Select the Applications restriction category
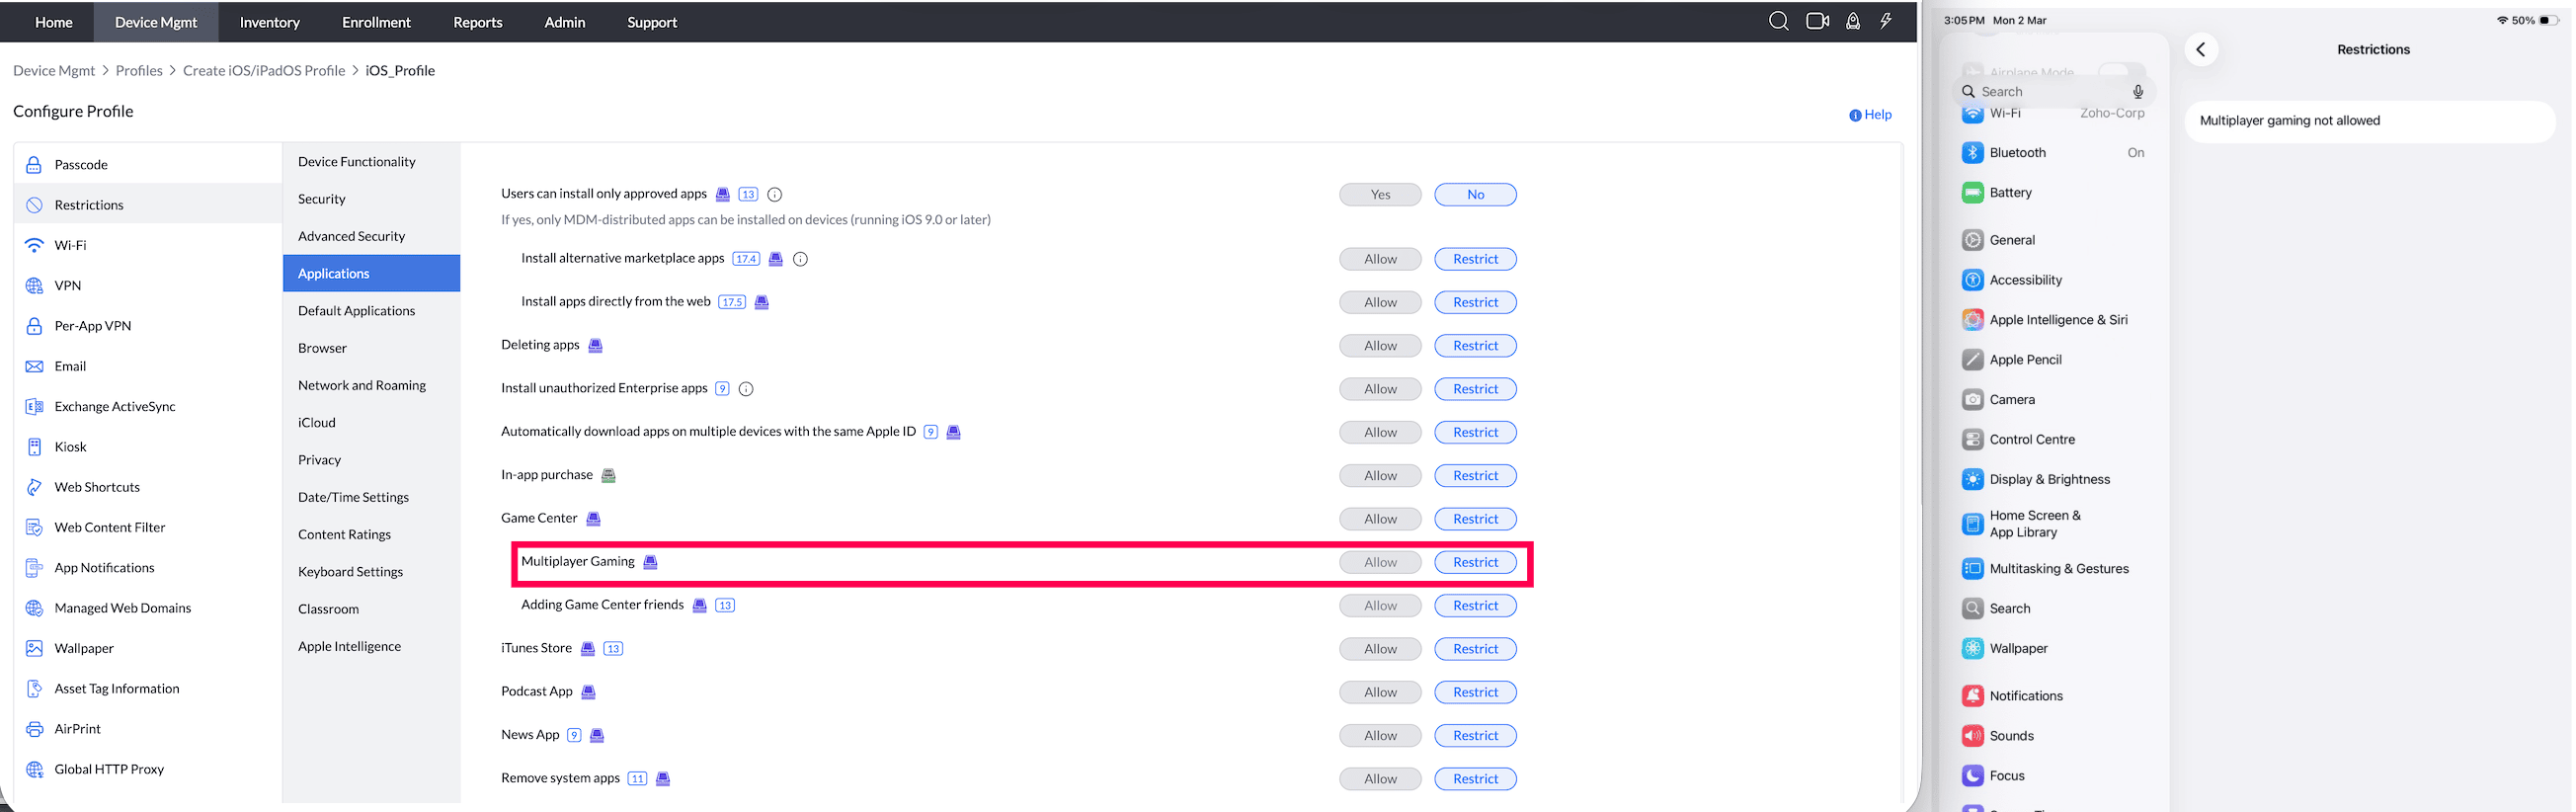Image resolution: width=2576 pixels, height=812 pixels. click(x=371, y=274)
